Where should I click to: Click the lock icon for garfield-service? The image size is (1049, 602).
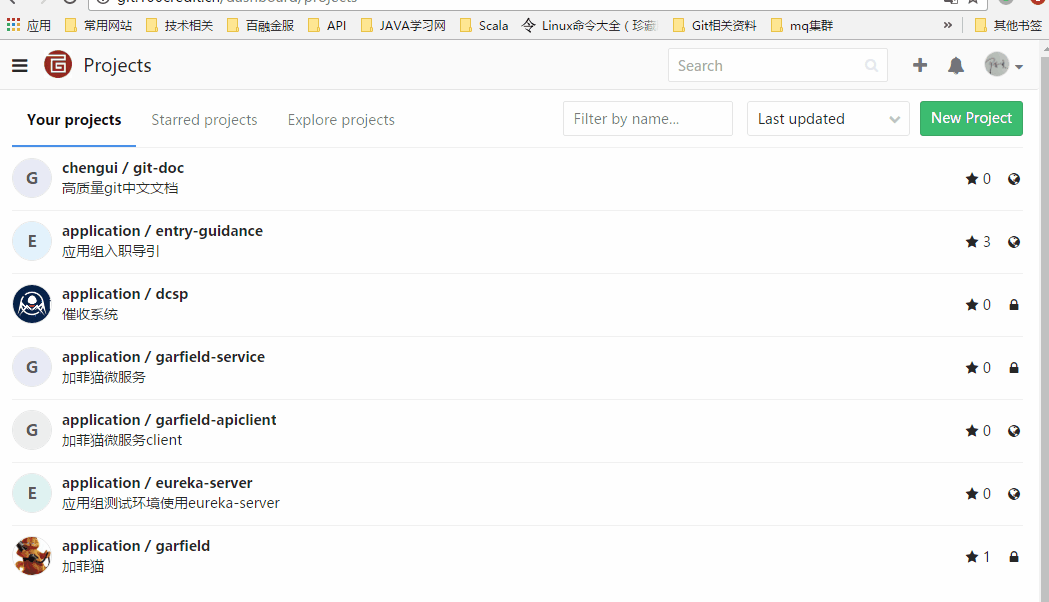(x=1014, y=367)
